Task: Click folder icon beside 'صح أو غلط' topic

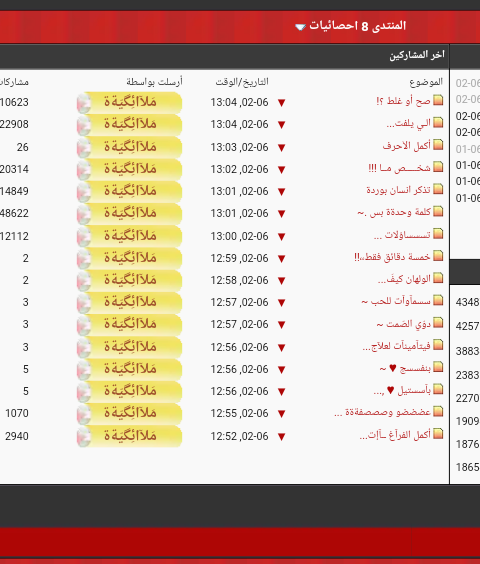Action: (x=438, y=100)
